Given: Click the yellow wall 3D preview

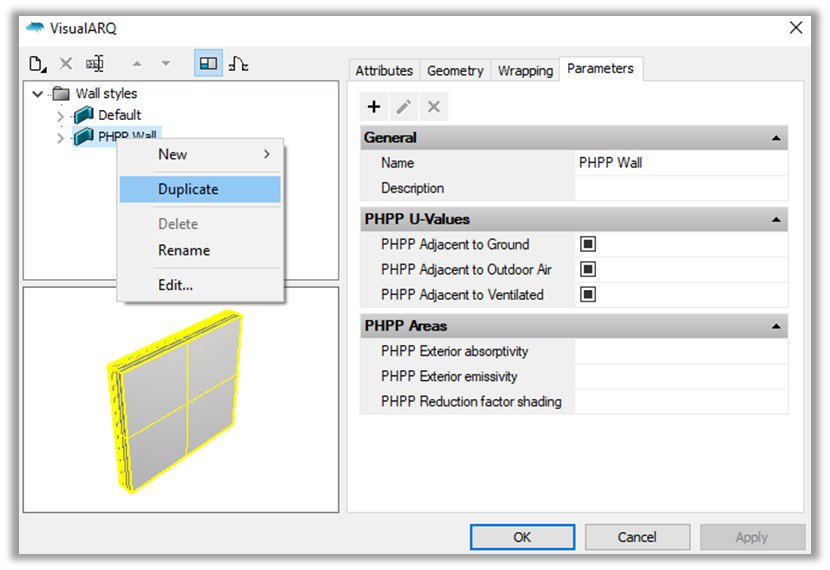Looking at the screenshot, I should click(x=175, y=402).
